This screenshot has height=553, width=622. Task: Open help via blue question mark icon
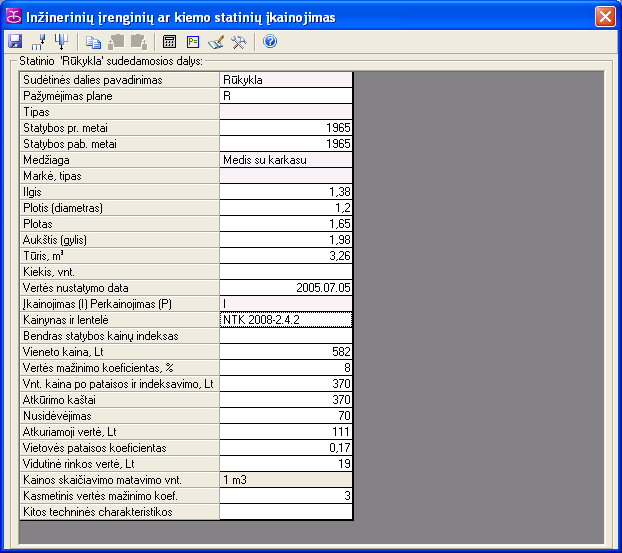[x=270, y=41]
